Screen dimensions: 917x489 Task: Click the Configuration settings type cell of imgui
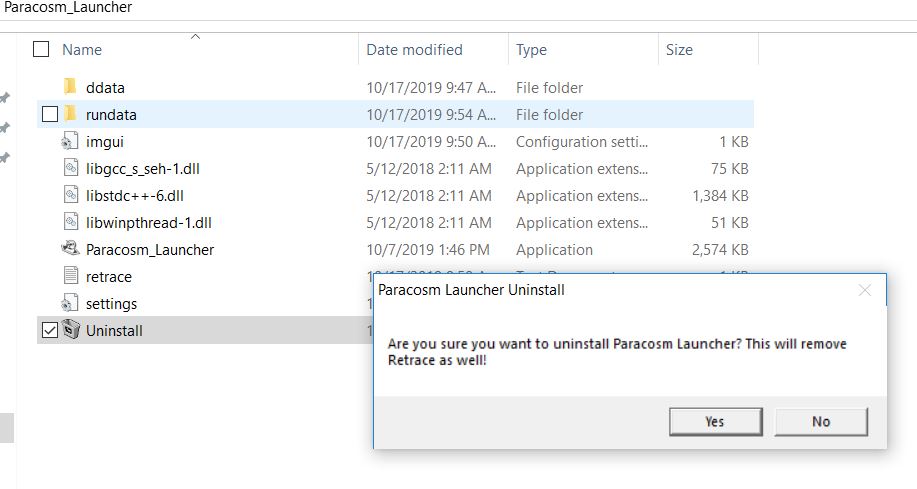click(x=582, y=142)
